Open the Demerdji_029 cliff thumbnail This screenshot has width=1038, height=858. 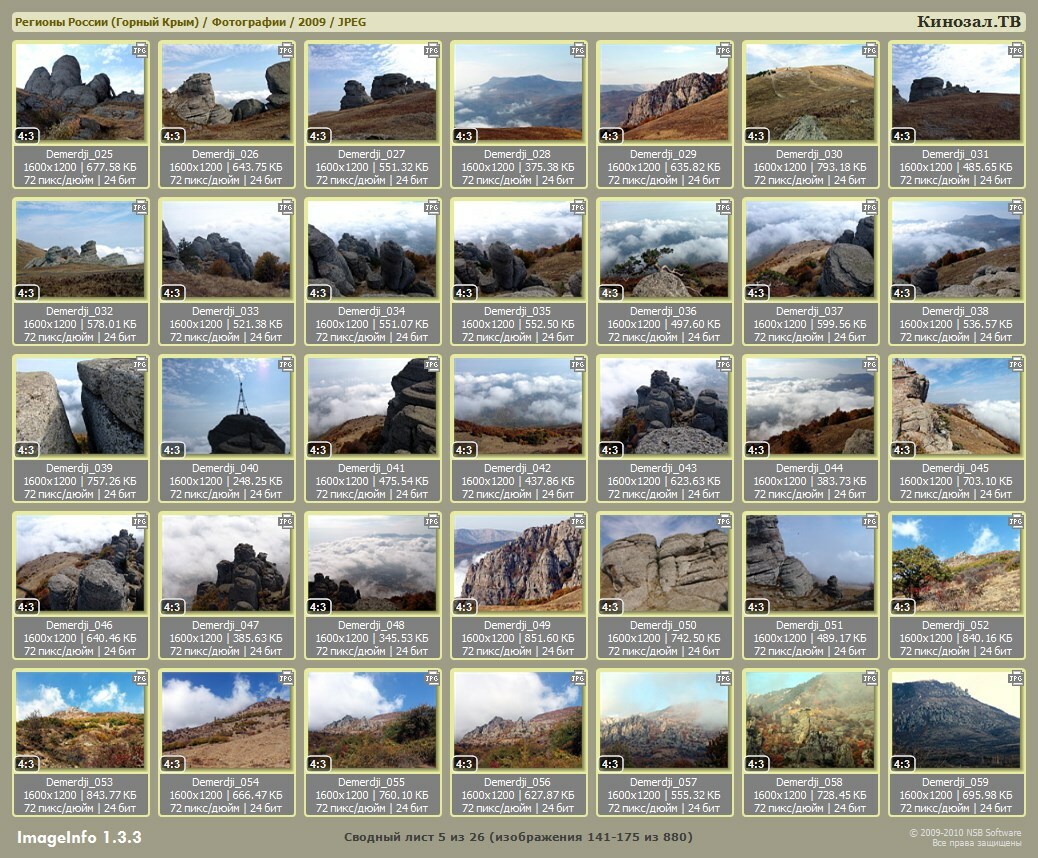(664, 92)
